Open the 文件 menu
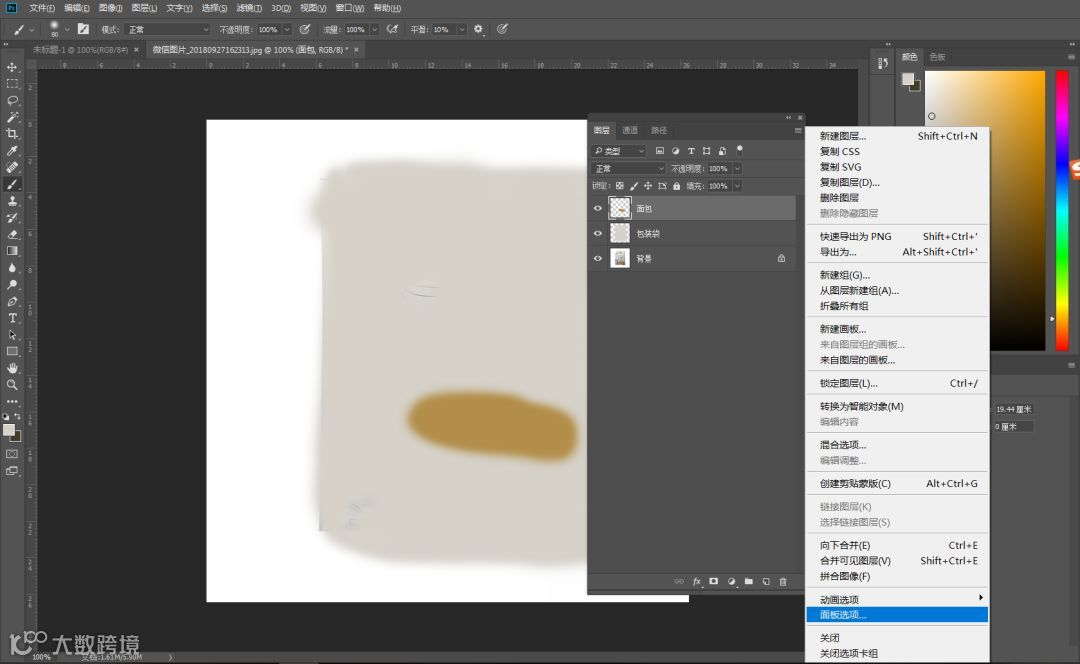The image size is (1080, 664). (41, 8)
